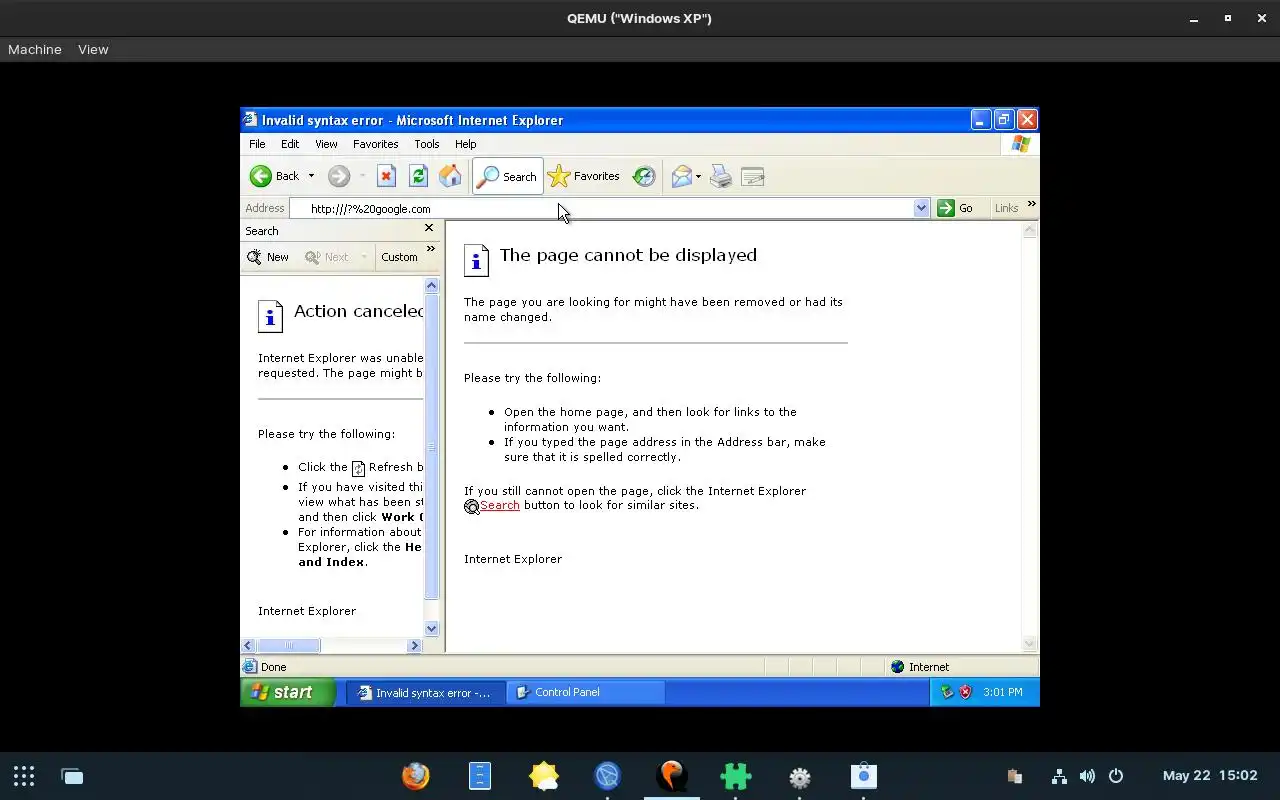Screen dimensions: 1280x800
Task: Open the QEMU View menu
Action: pos(93,49)
